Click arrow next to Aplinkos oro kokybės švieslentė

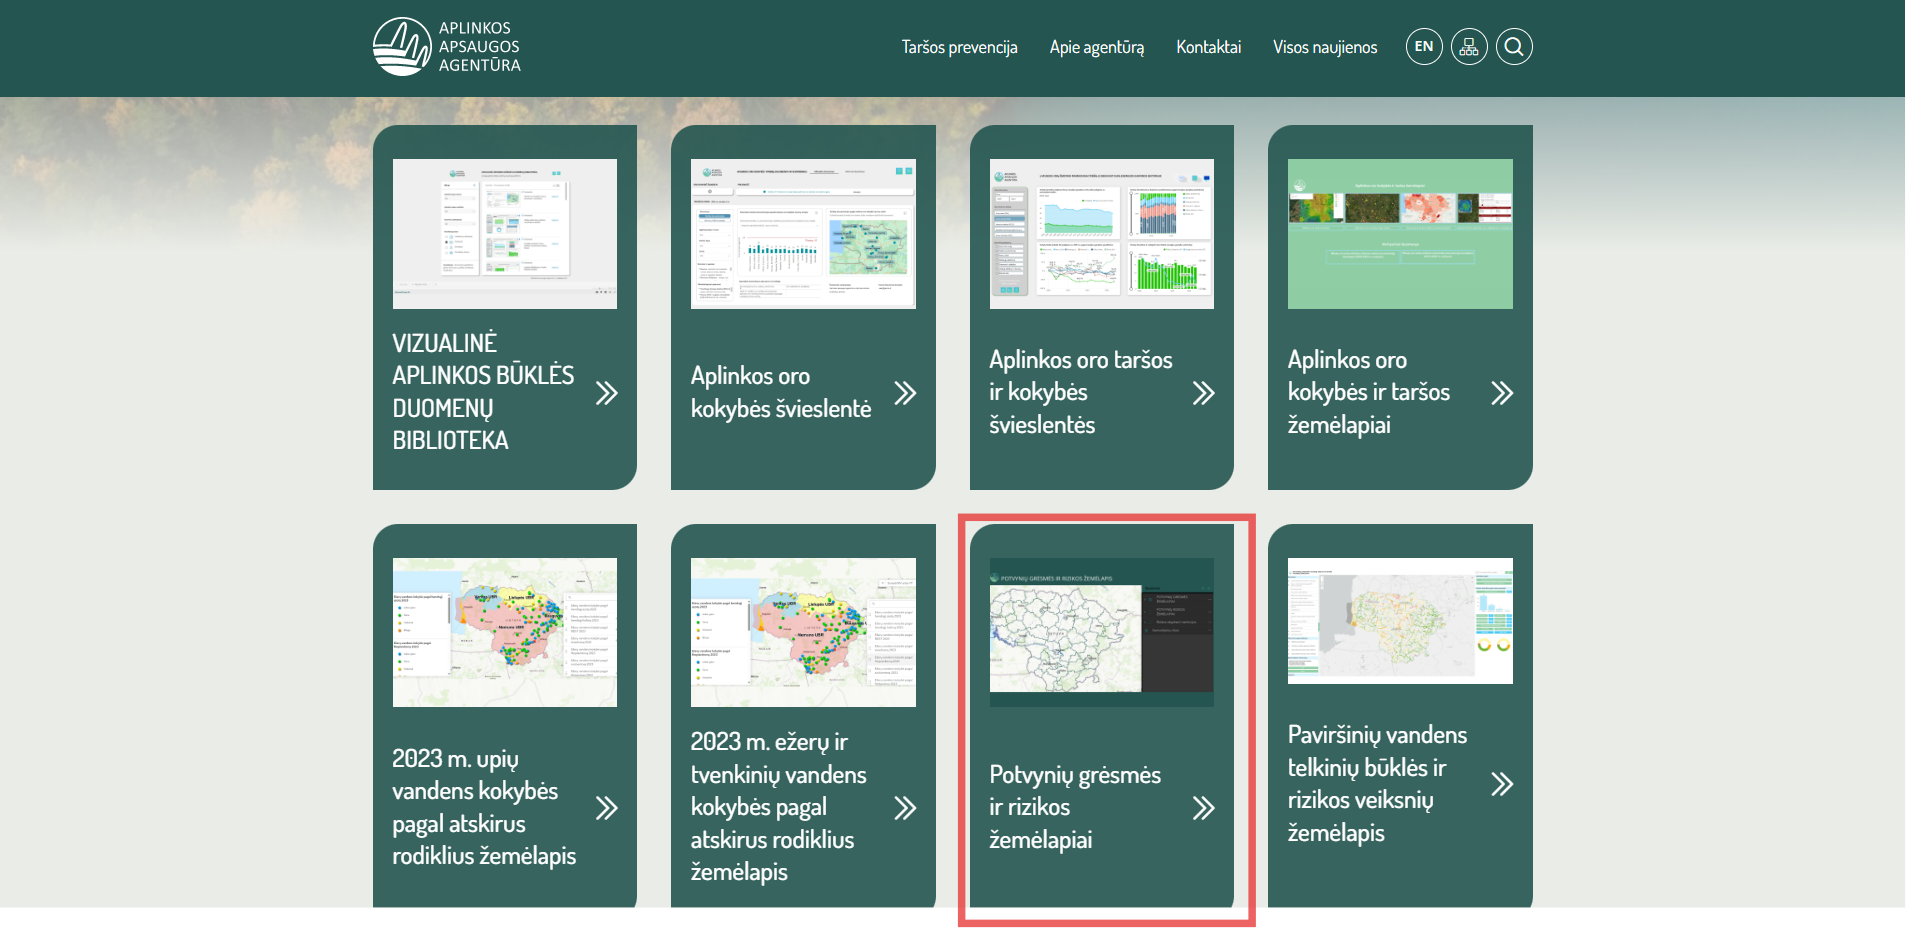pos(905,393)
